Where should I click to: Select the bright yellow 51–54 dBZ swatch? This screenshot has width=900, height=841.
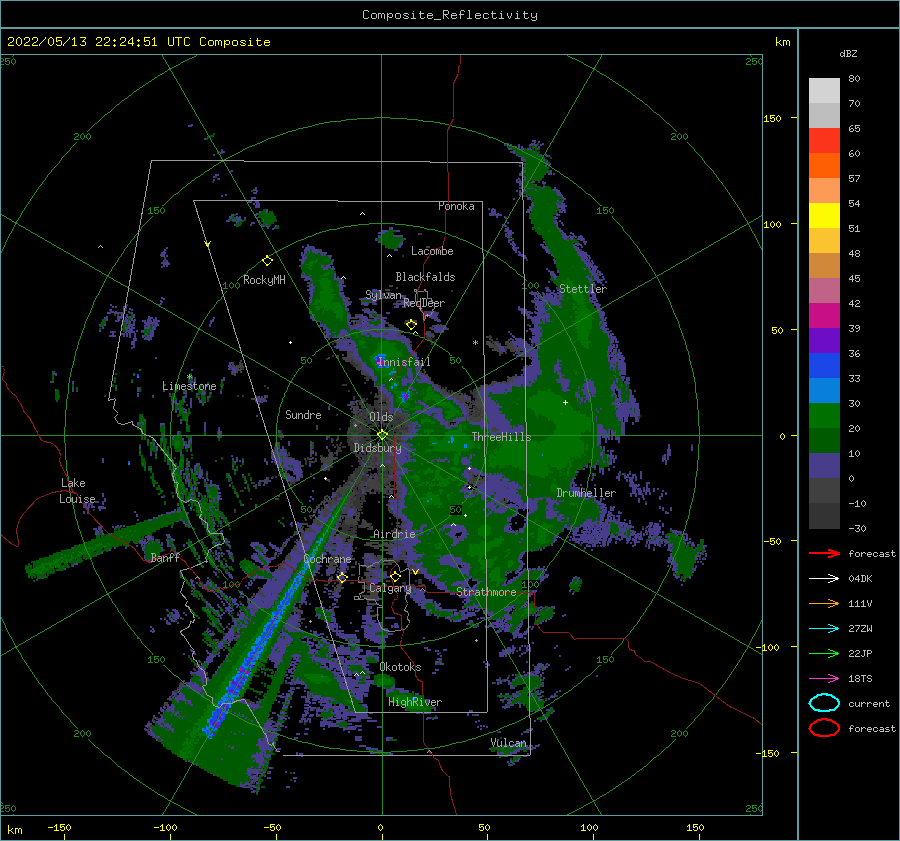pos(824,215)
